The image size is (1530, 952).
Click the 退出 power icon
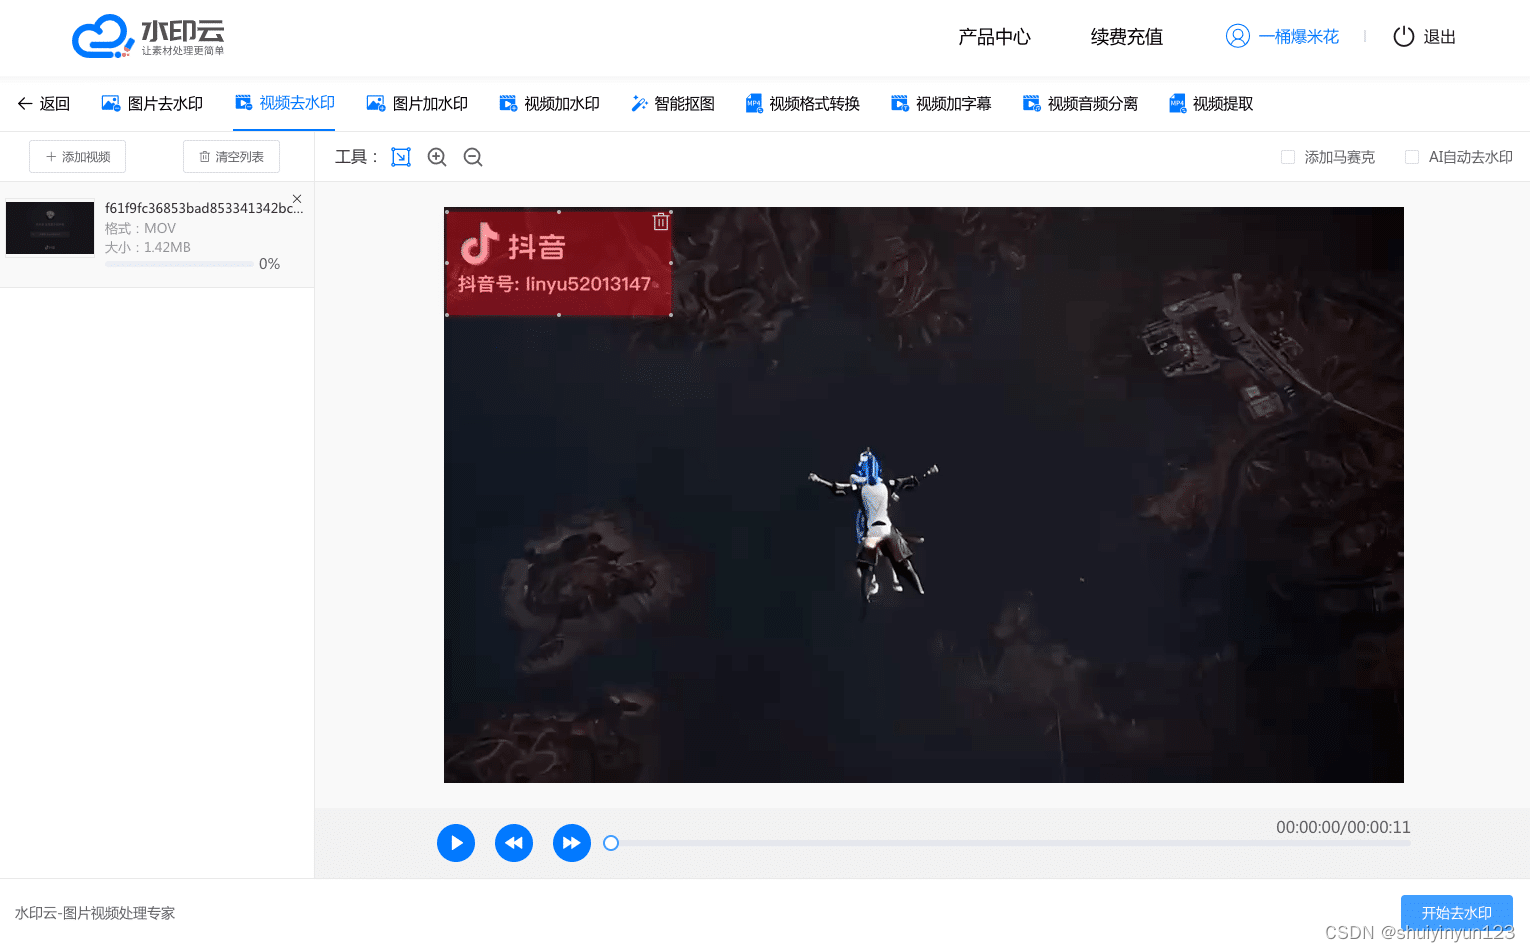click(1404, 36)
